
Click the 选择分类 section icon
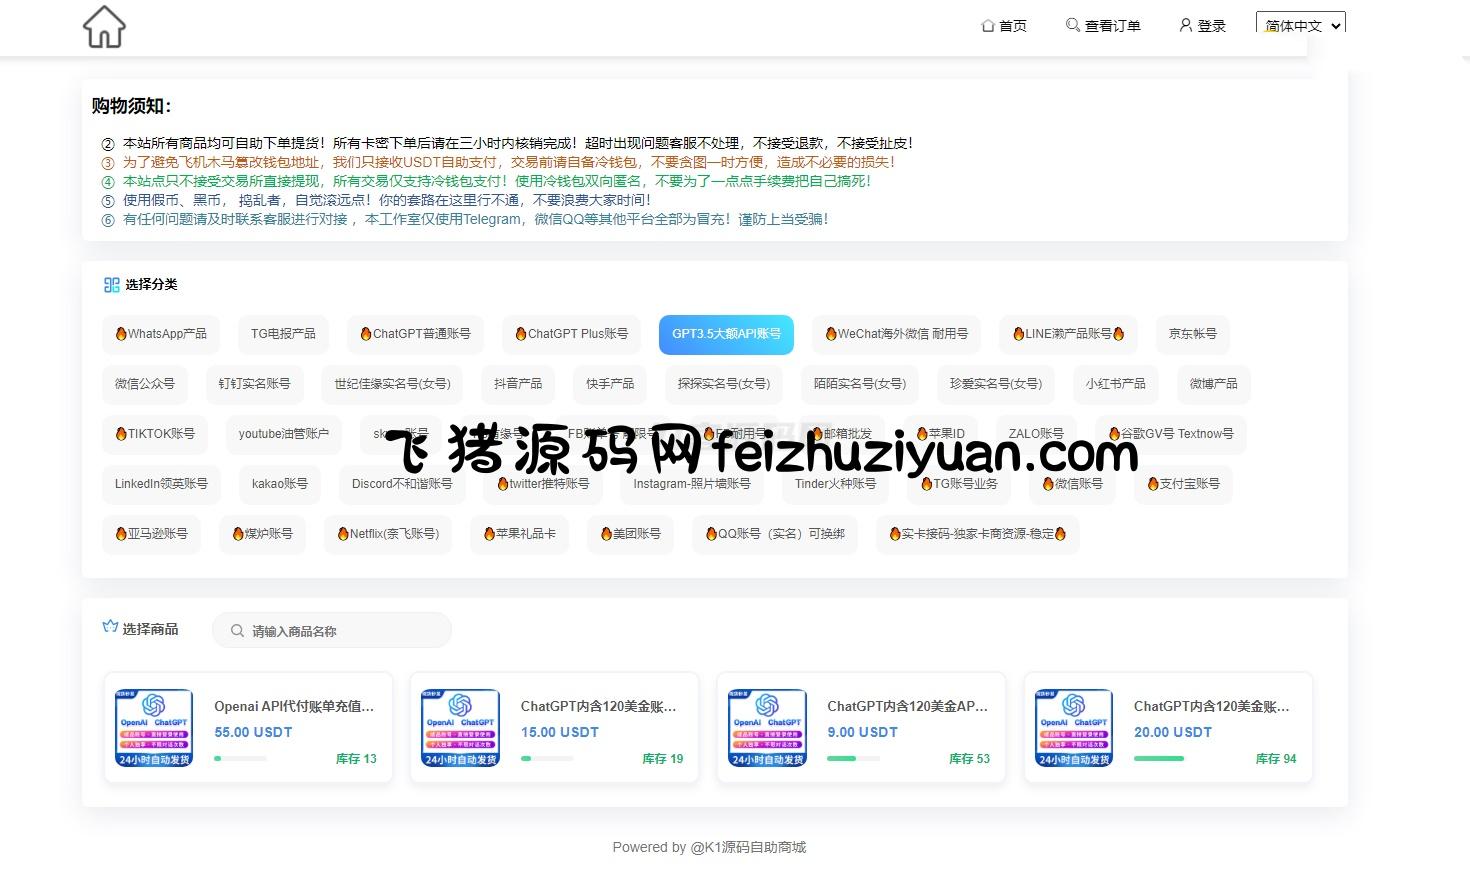coord(111,285)
